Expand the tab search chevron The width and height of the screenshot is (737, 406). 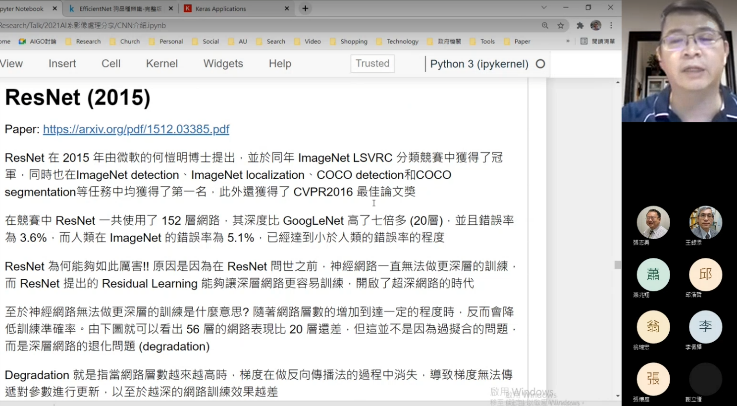click(x=543, y=7)
